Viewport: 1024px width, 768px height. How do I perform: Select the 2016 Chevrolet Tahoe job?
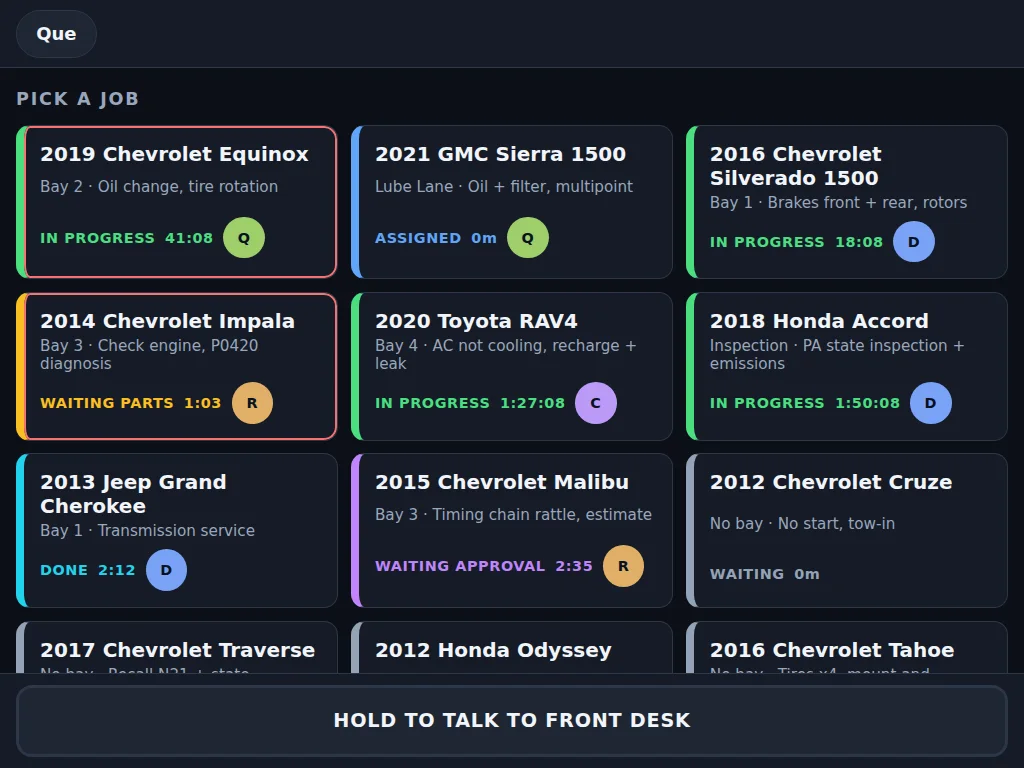(x=847, y=647)
